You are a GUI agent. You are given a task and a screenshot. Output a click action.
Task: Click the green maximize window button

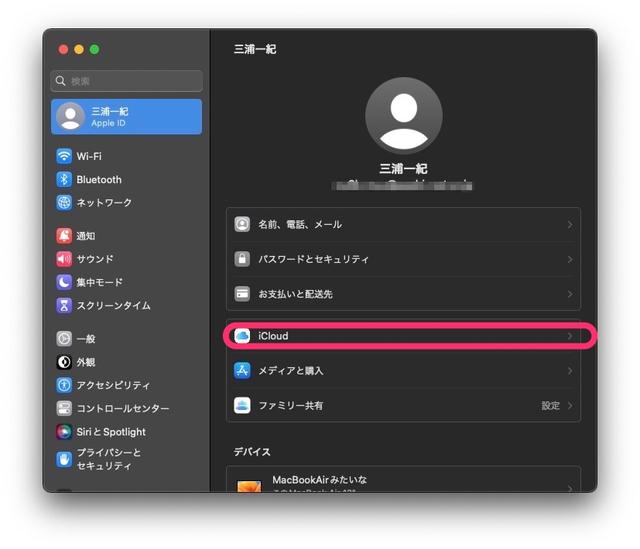(x=94, y=49)
